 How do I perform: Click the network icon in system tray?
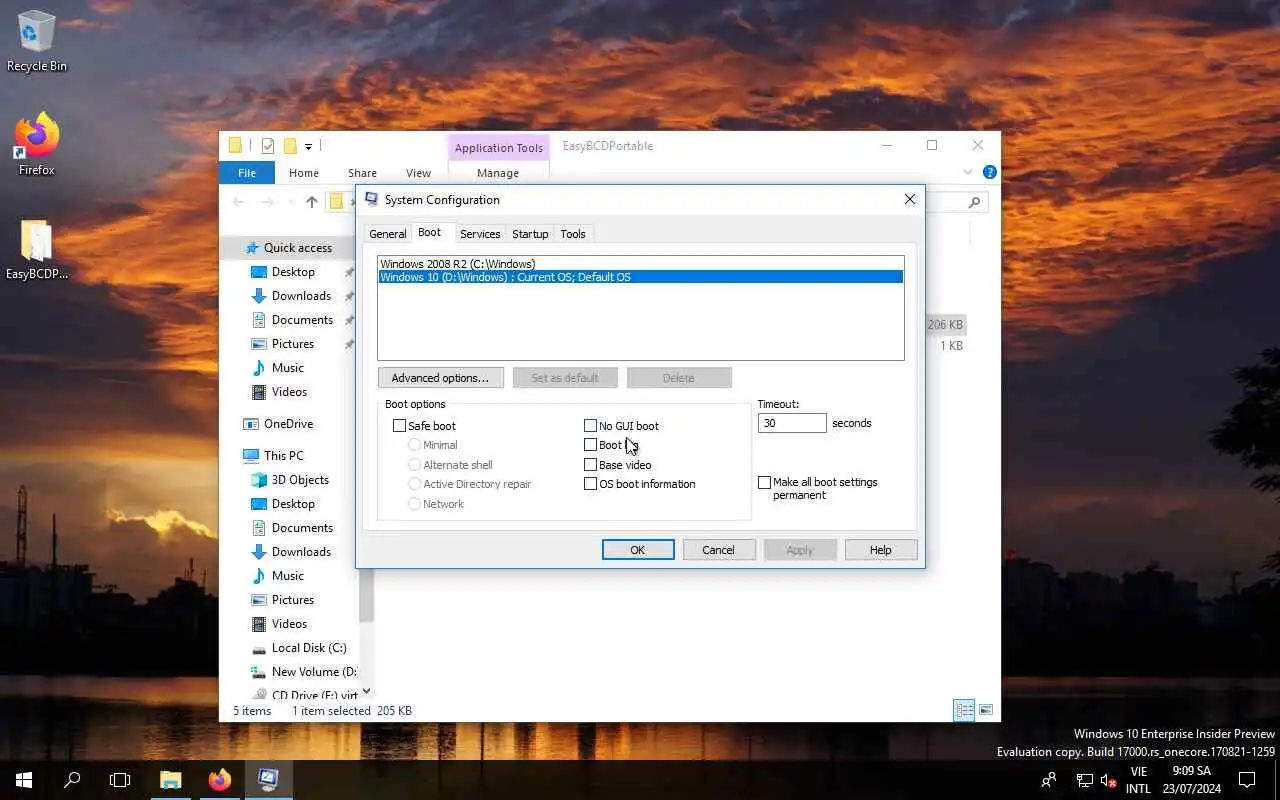click(x=1084, y=780)
